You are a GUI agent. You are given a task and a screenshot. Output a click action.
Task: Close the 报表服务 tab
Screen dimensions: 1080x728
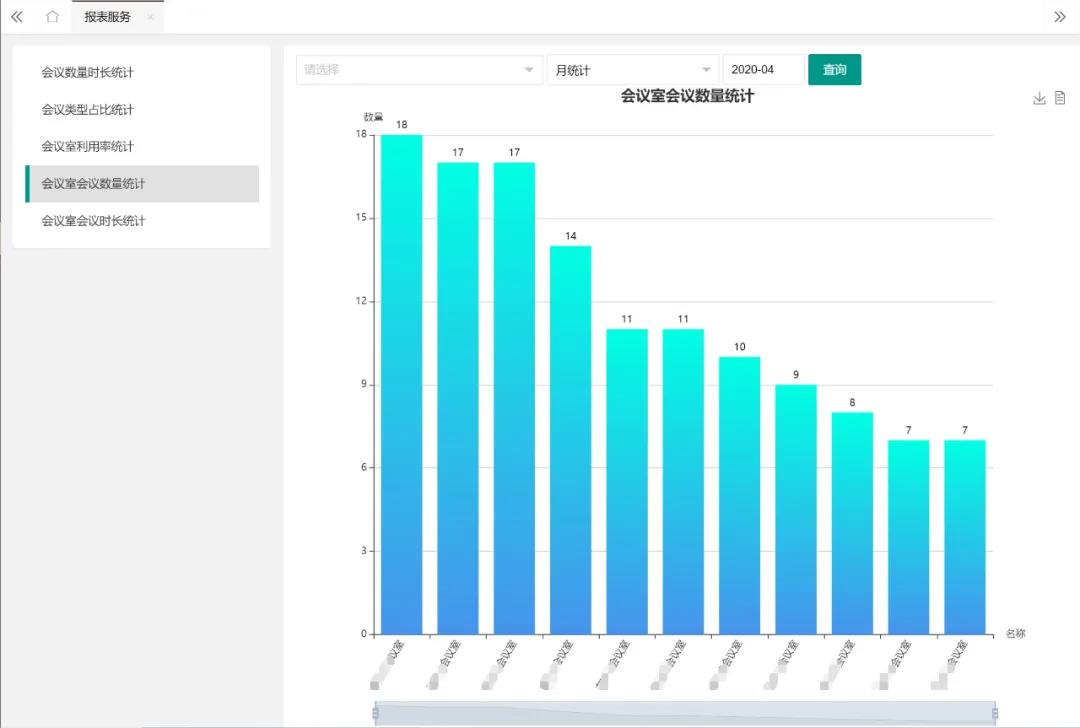[150, 17]
